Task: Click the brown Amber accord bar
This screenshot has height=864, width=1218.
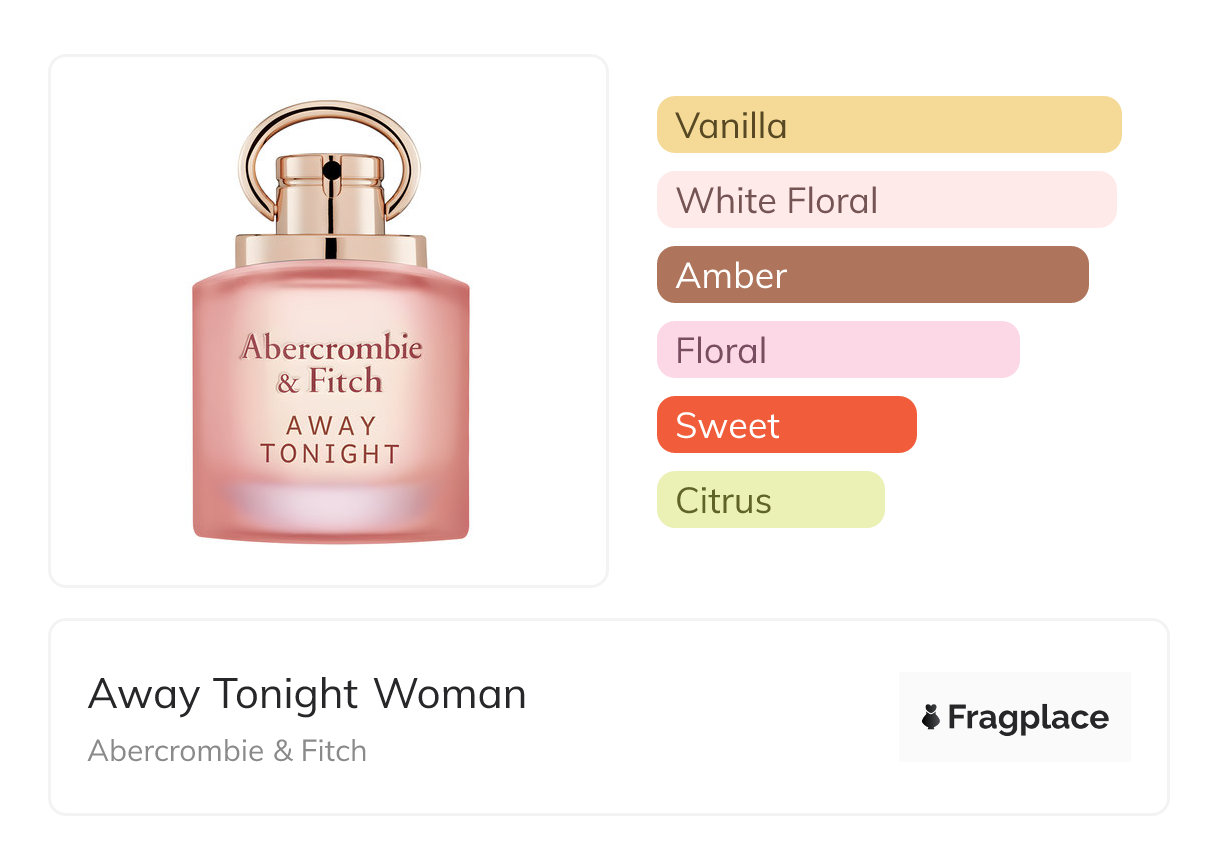Action: click(x=871, y=275)
